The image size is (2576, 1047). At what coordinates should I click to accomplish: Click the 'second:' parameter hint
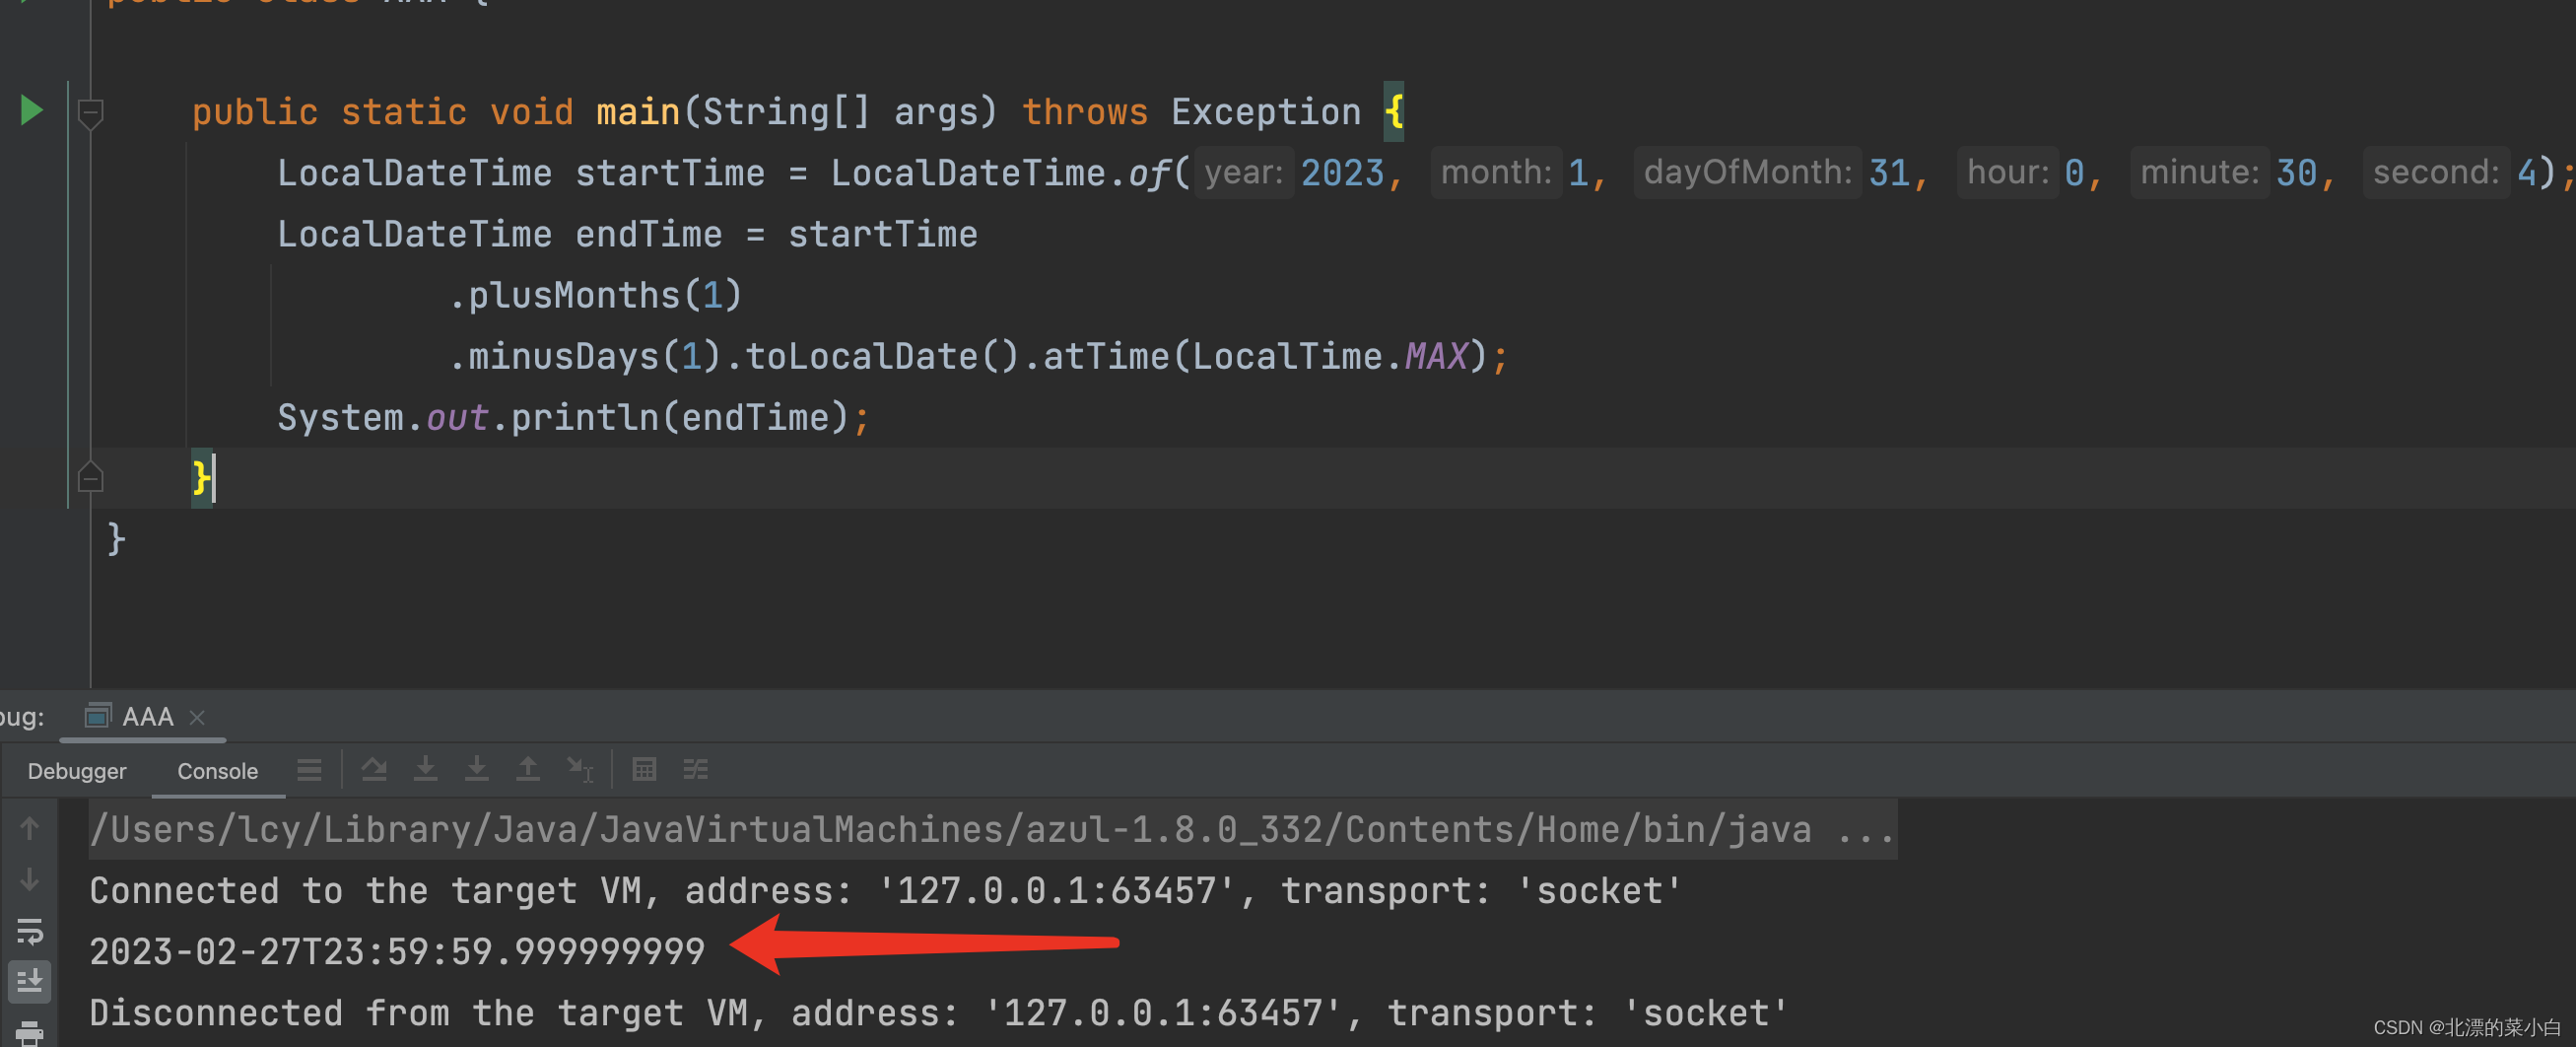(x=2436, y=172)
